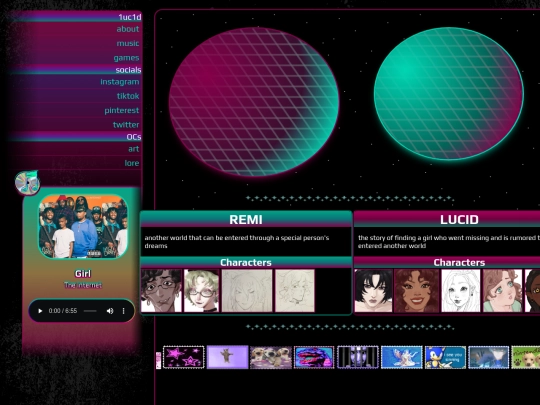Click the Sonic stamp
The height and width of the screenshot is (405, 540).
(445, 357)
